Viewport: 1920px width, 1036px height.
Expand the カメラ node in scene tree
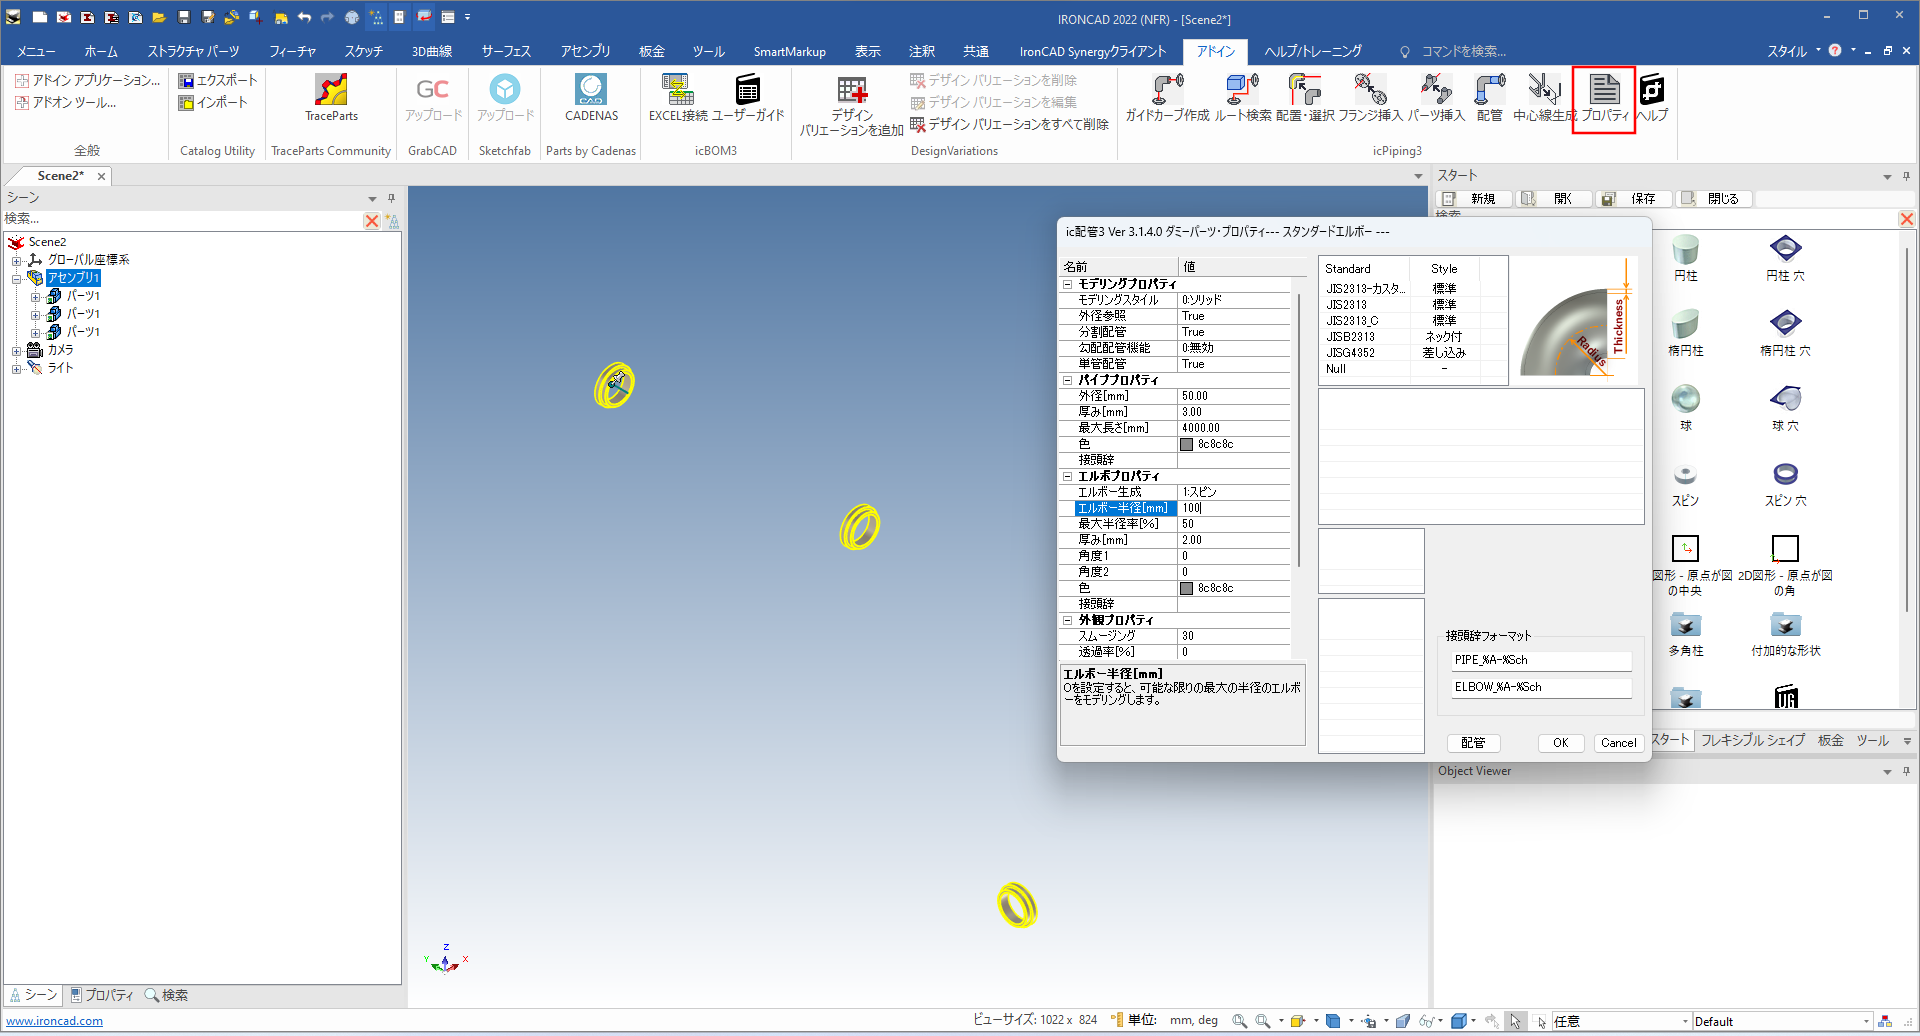17,351
